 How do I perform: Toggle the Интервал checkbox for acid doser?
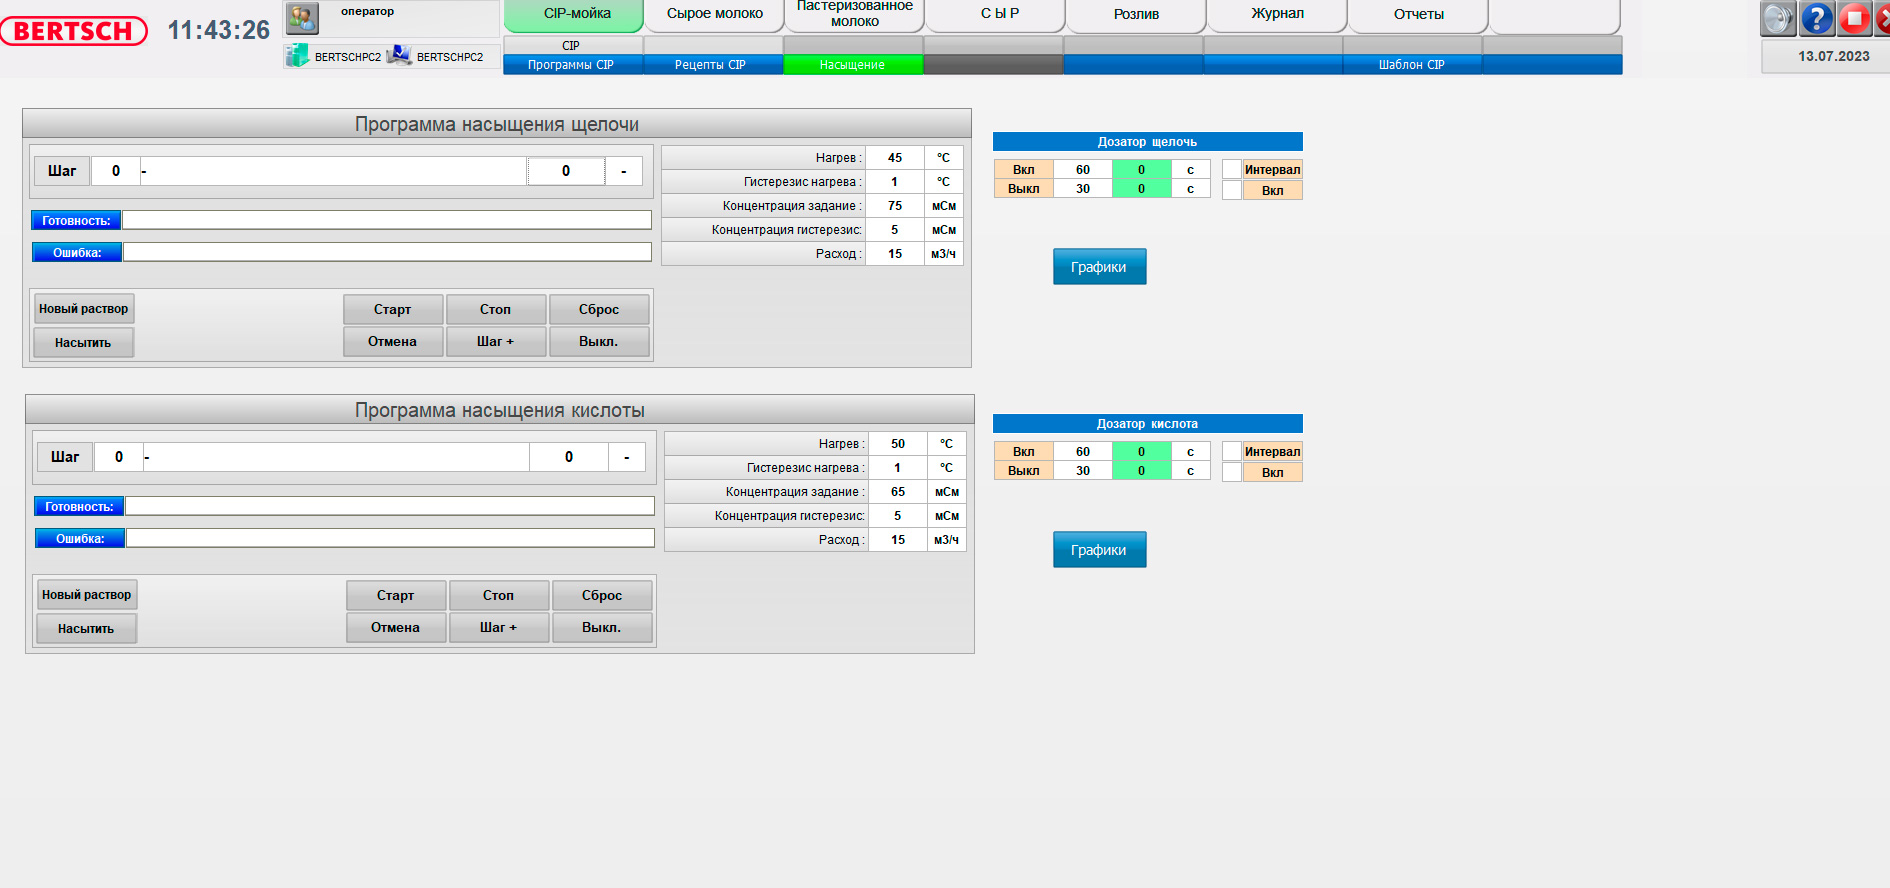(1232, 451)
